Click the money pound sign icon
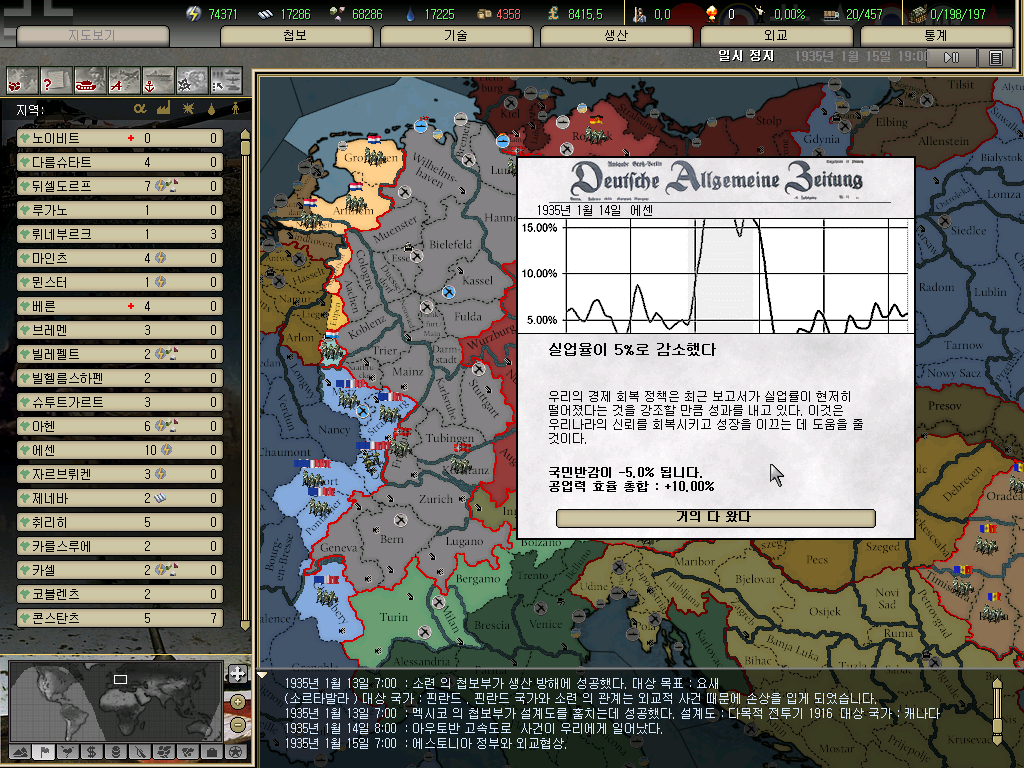The height and width of the screenshot is (768, 1024). tap(553, 14)
